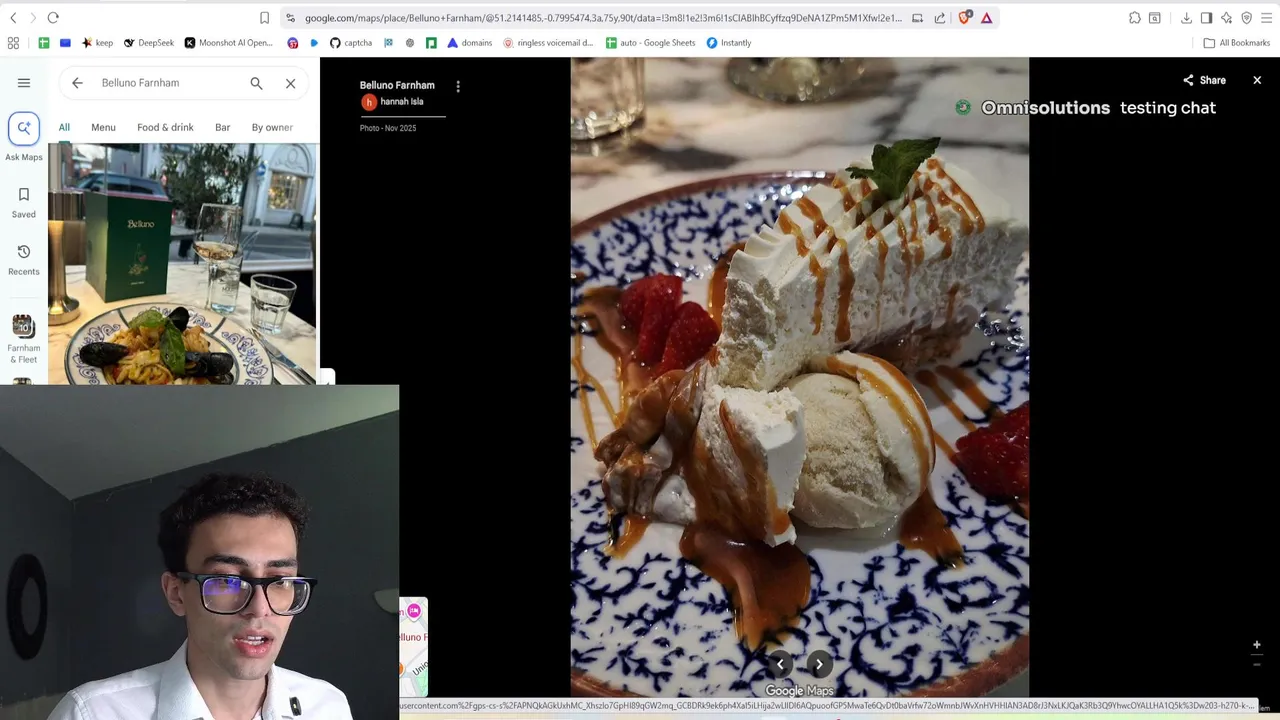Image resolution: width=1280 pixels, height=720 pixels.
Task: Clear search with the X icon
Action: [x=291, y=83]
